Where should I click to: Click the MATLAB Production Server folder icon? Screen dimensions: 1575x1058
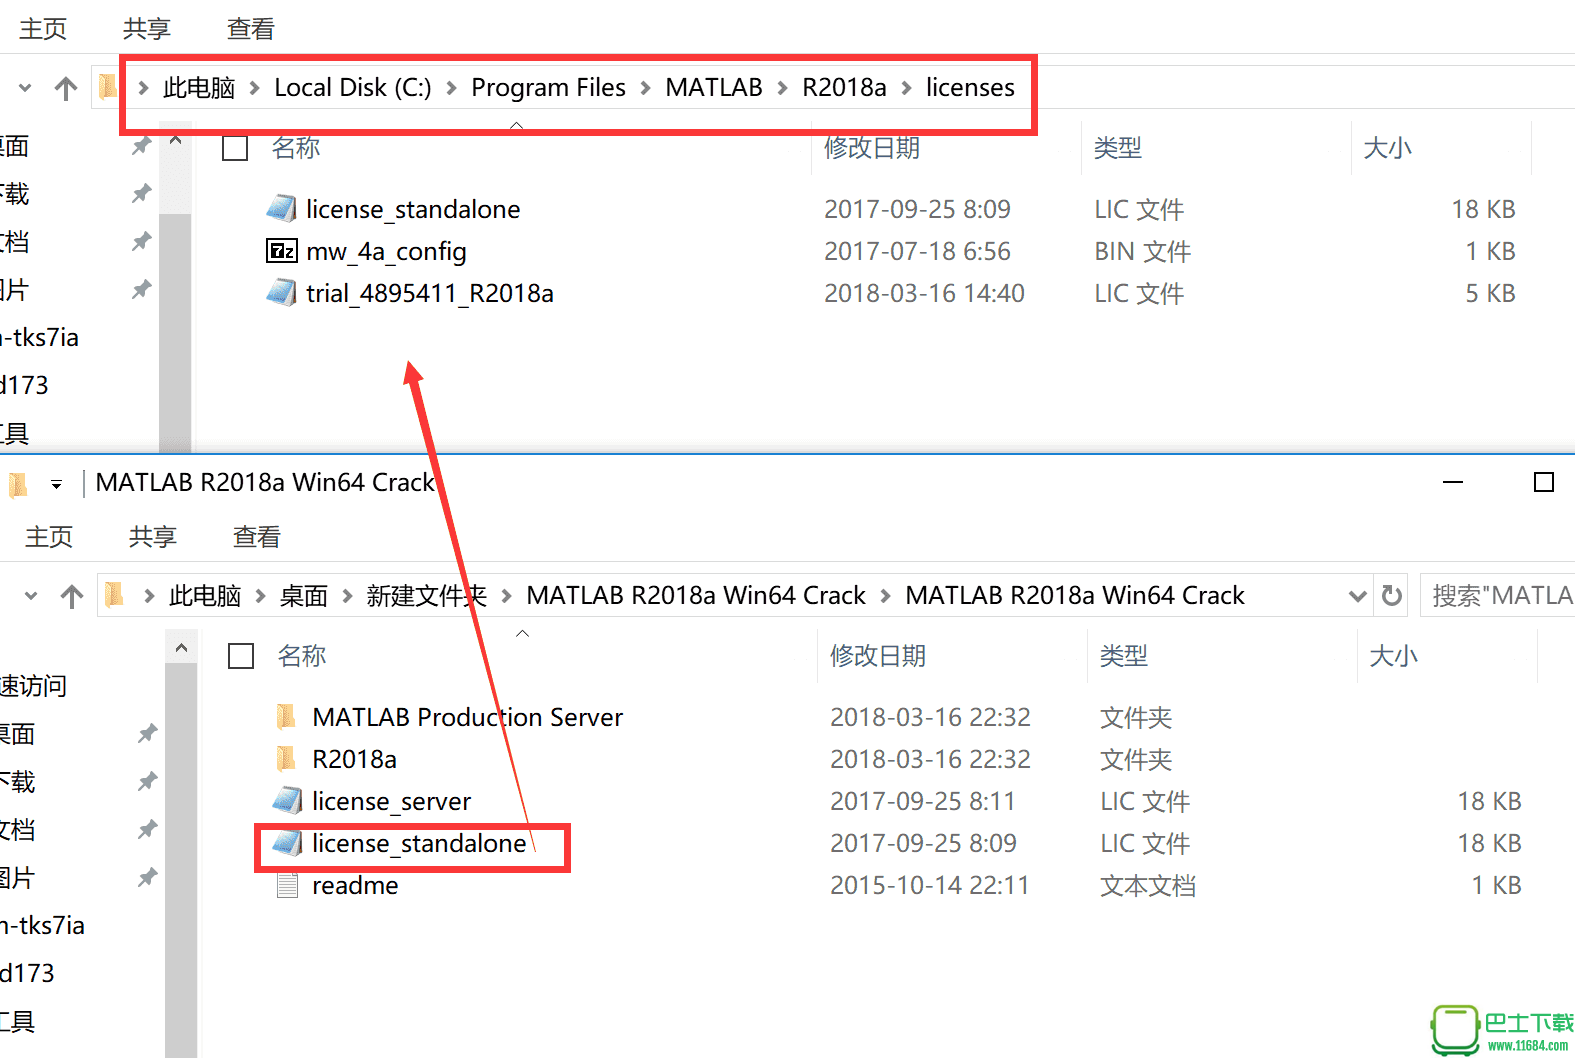(x=286, y=717)
